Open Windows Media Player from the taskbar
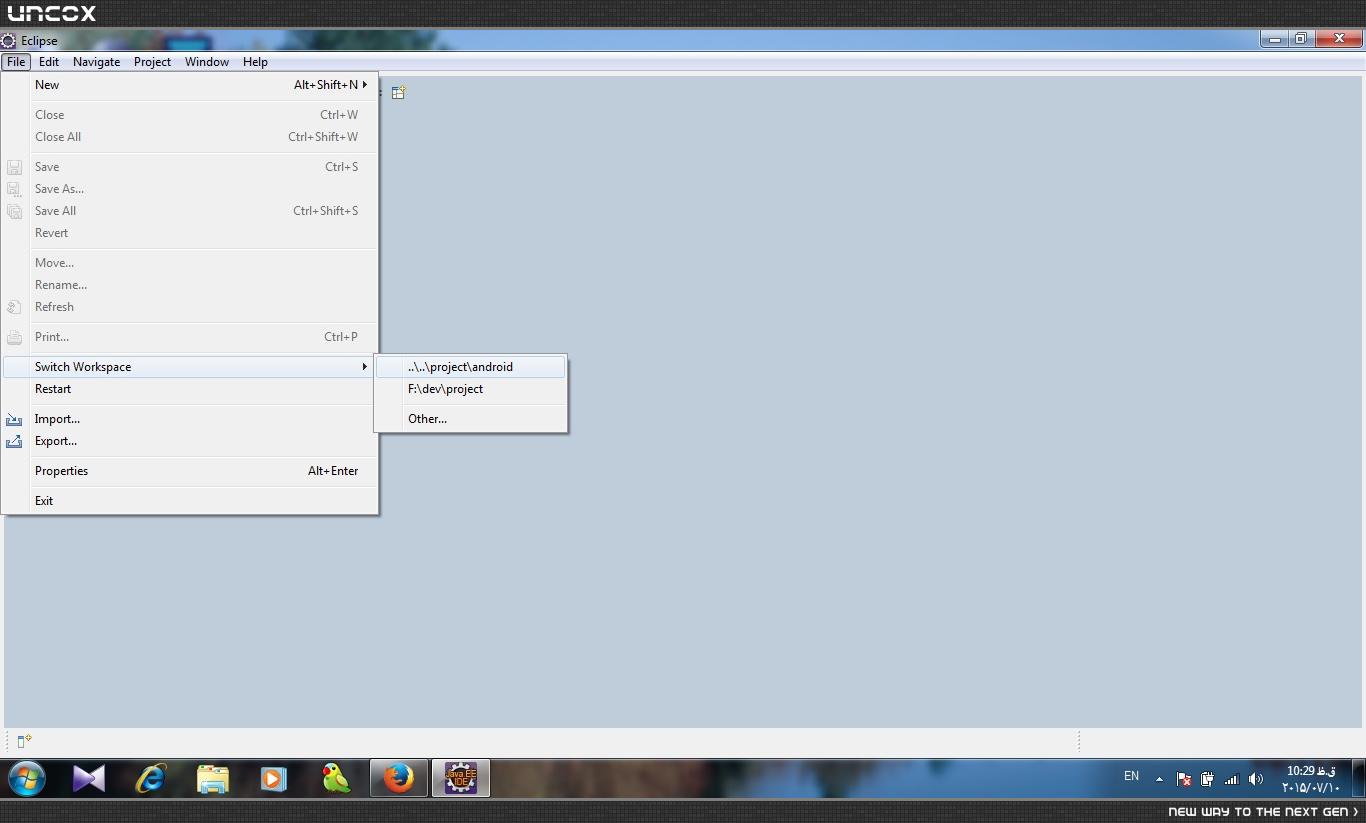This screenshot has height=823, width=1366. (x=274, y=778)
